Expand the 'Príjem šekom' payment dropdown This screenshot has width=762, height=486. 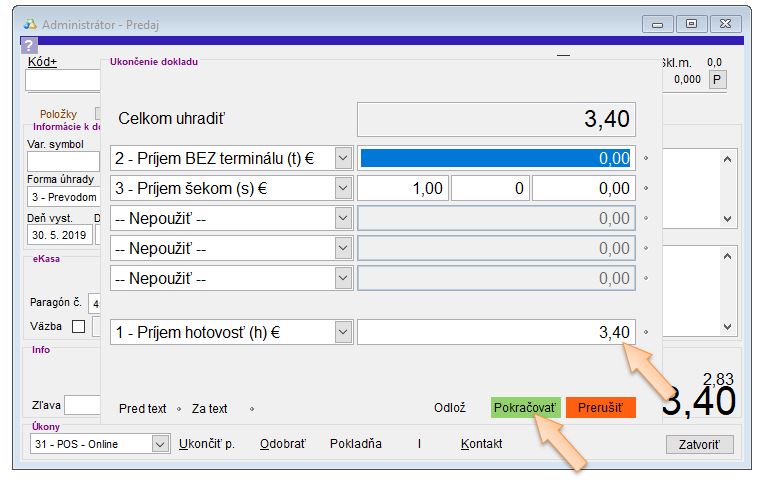pos(343,188)
